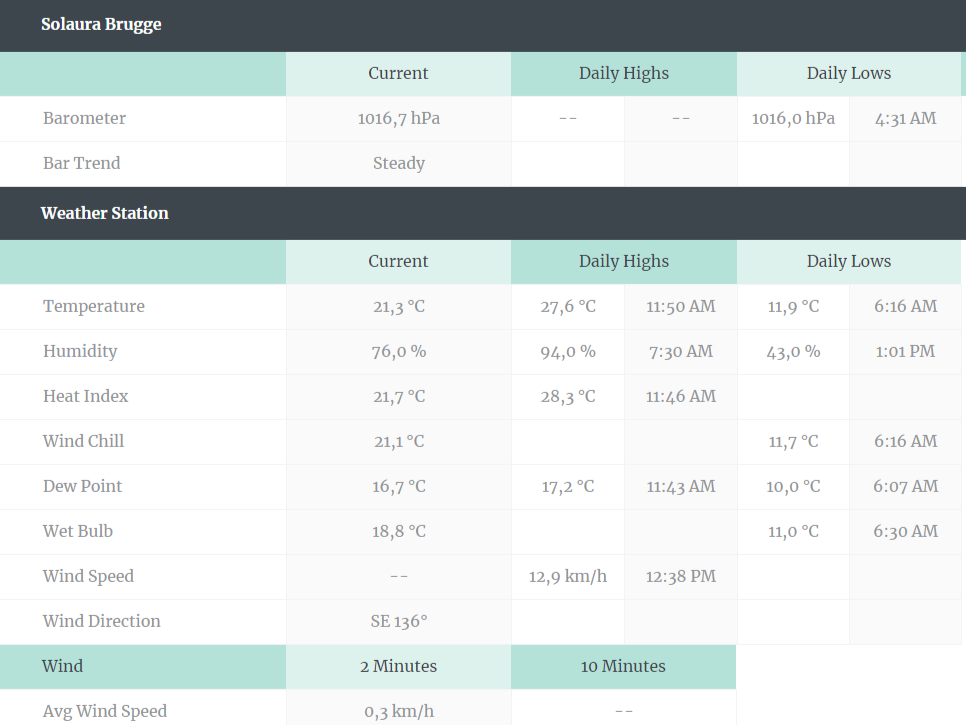Click the Steady bar trend value
This screenshot has width=966, height=725.
(399, 163)
